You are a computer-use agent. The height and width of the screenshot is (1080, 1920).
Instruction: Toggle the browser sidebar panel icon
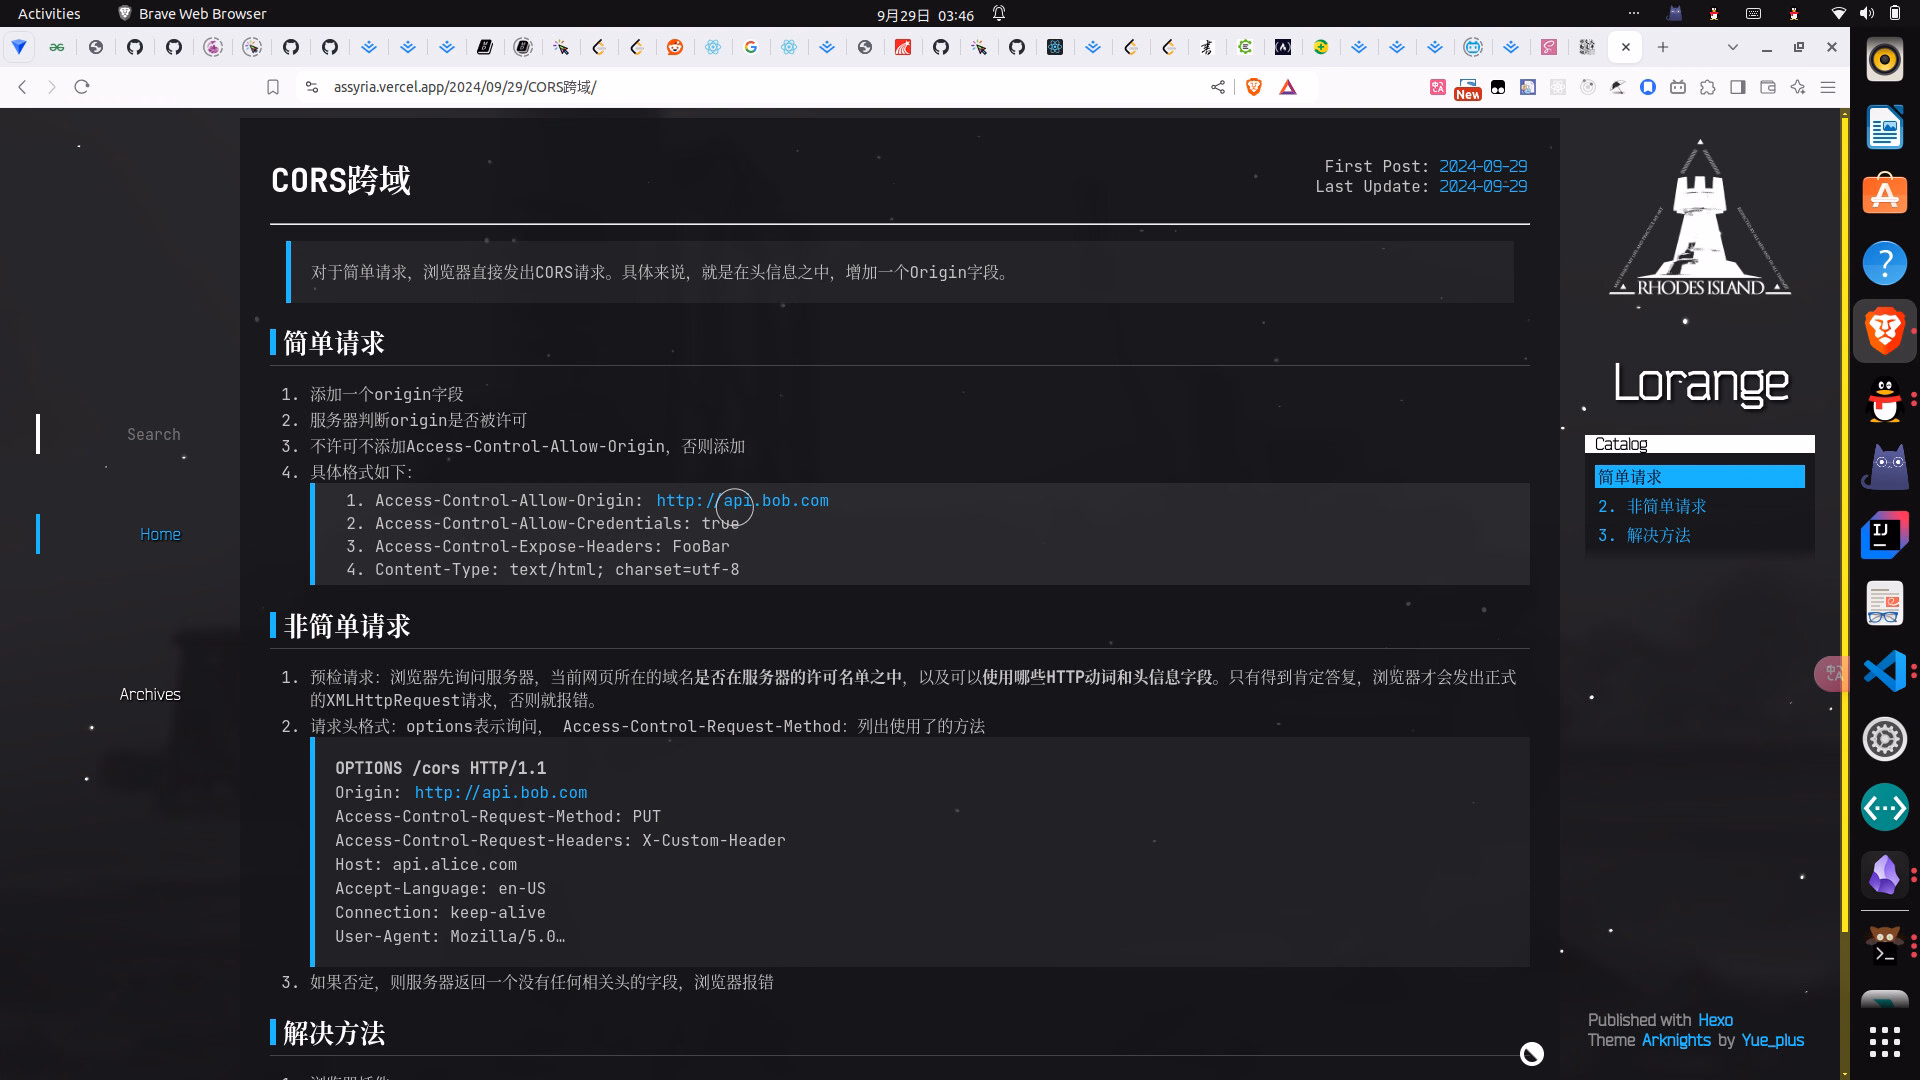1738,87
